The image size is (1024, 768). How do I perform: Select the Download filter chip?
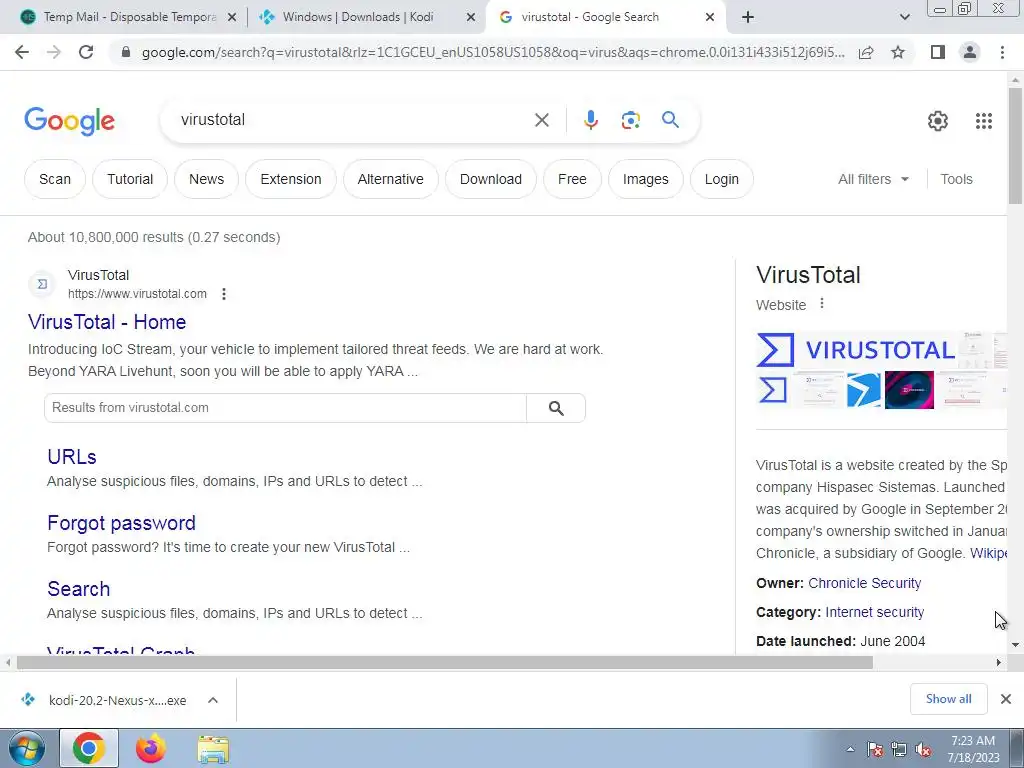[x=490, y=179]
